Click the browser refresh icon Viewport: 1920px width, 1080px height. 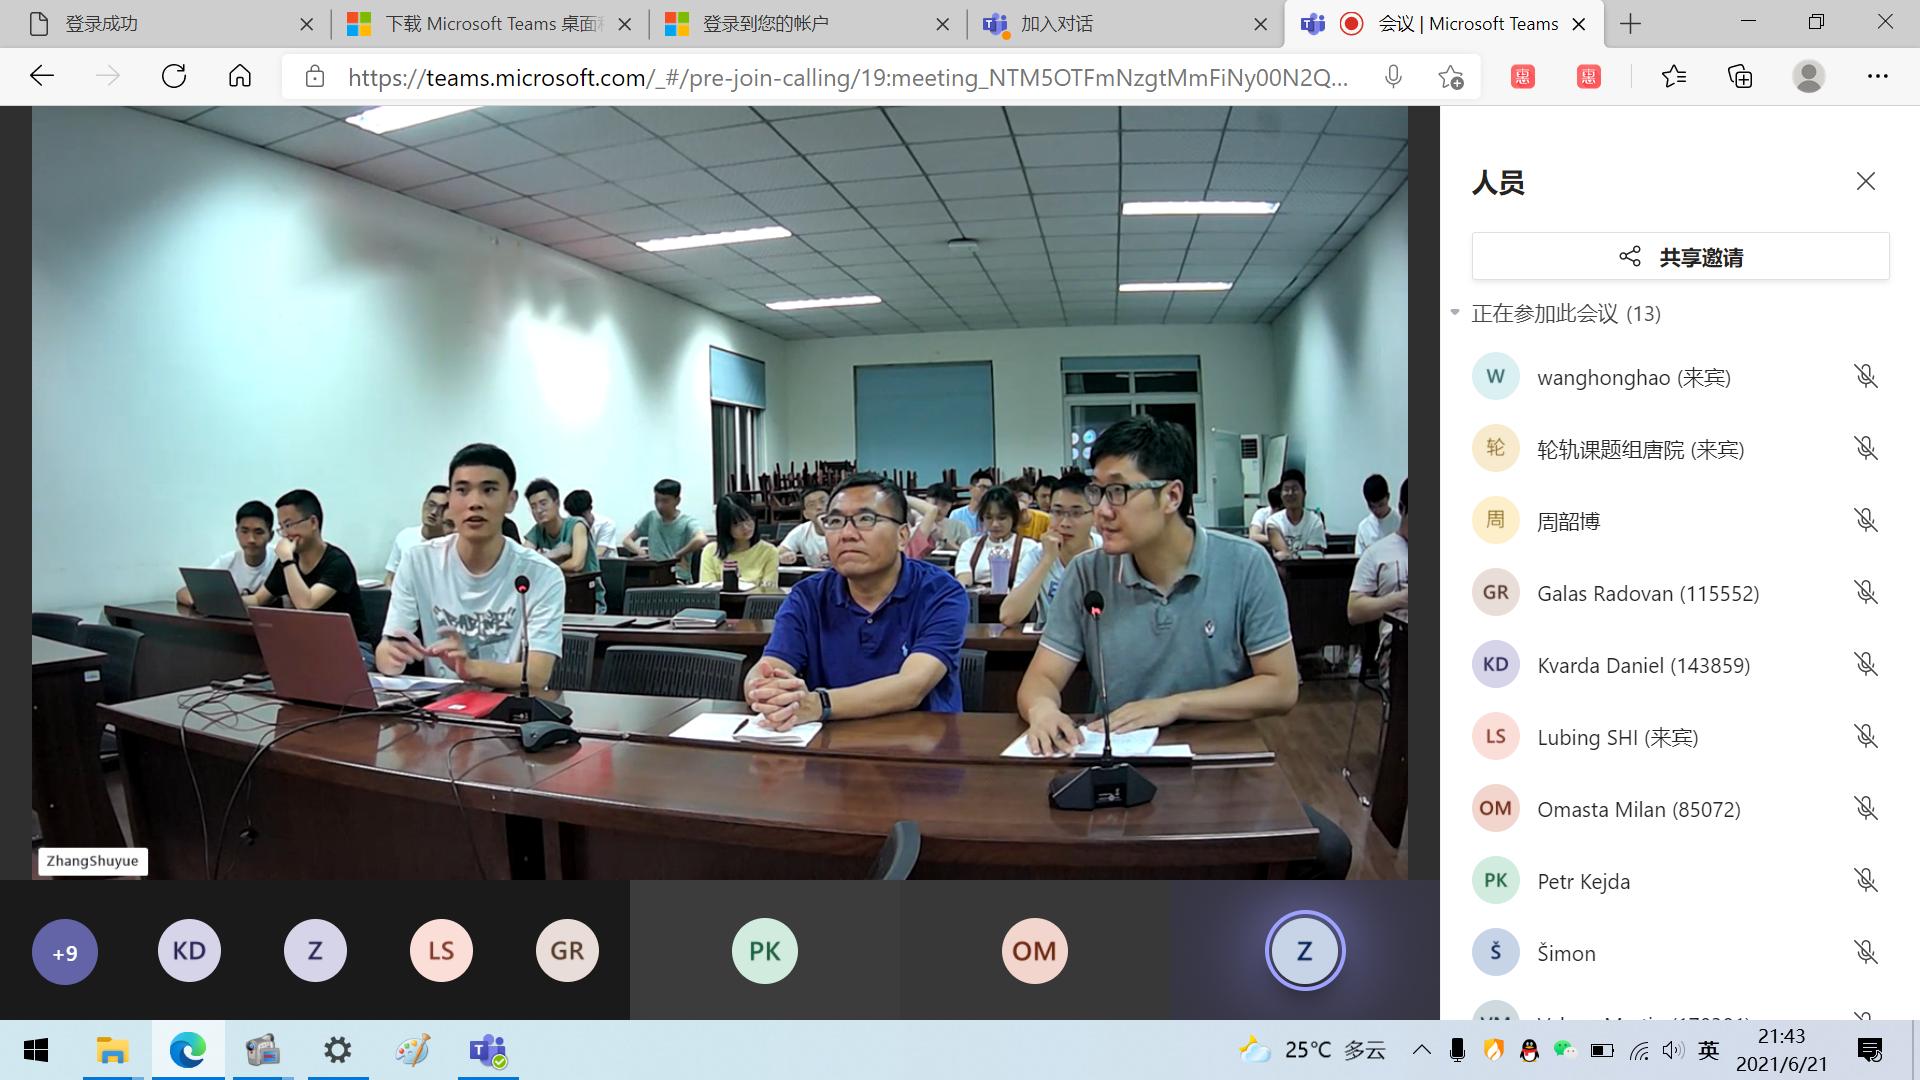(x=174, y=76)
